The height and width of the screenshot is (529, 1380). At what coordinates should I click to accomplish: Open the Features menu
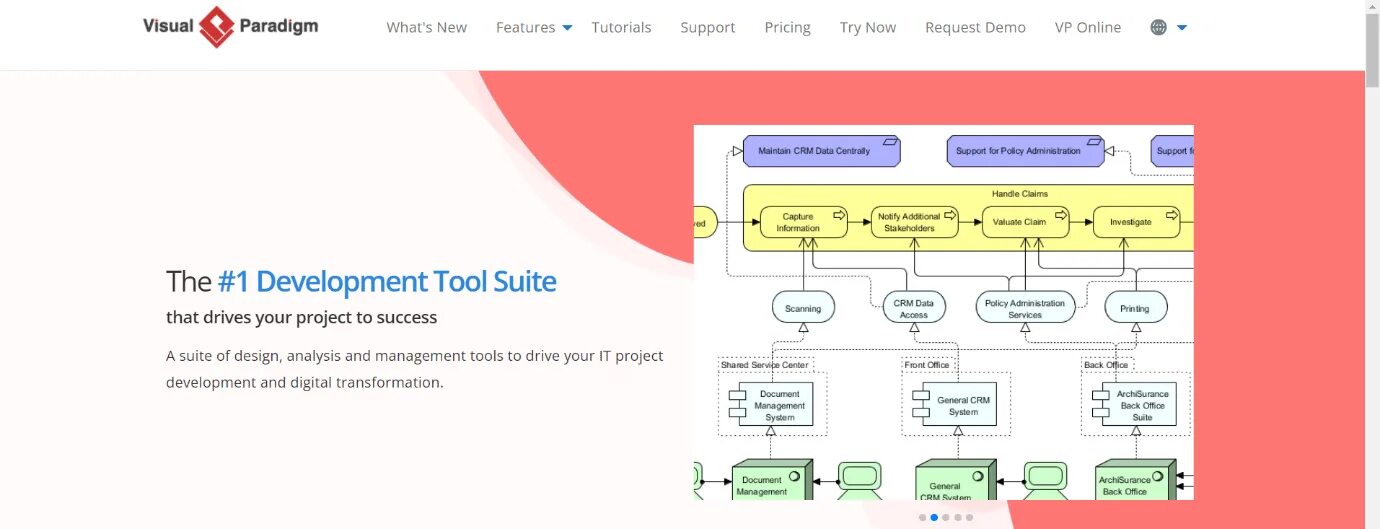click(526, 28)
